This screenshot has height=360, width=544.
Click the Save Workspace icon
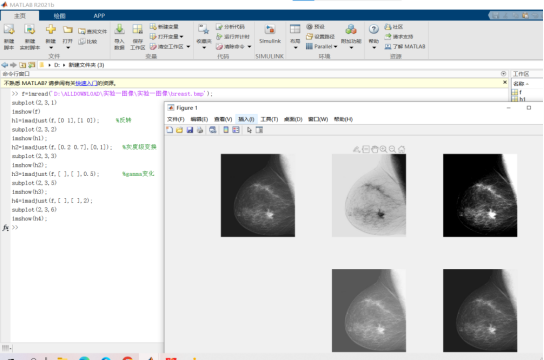(x=137, y=29)
